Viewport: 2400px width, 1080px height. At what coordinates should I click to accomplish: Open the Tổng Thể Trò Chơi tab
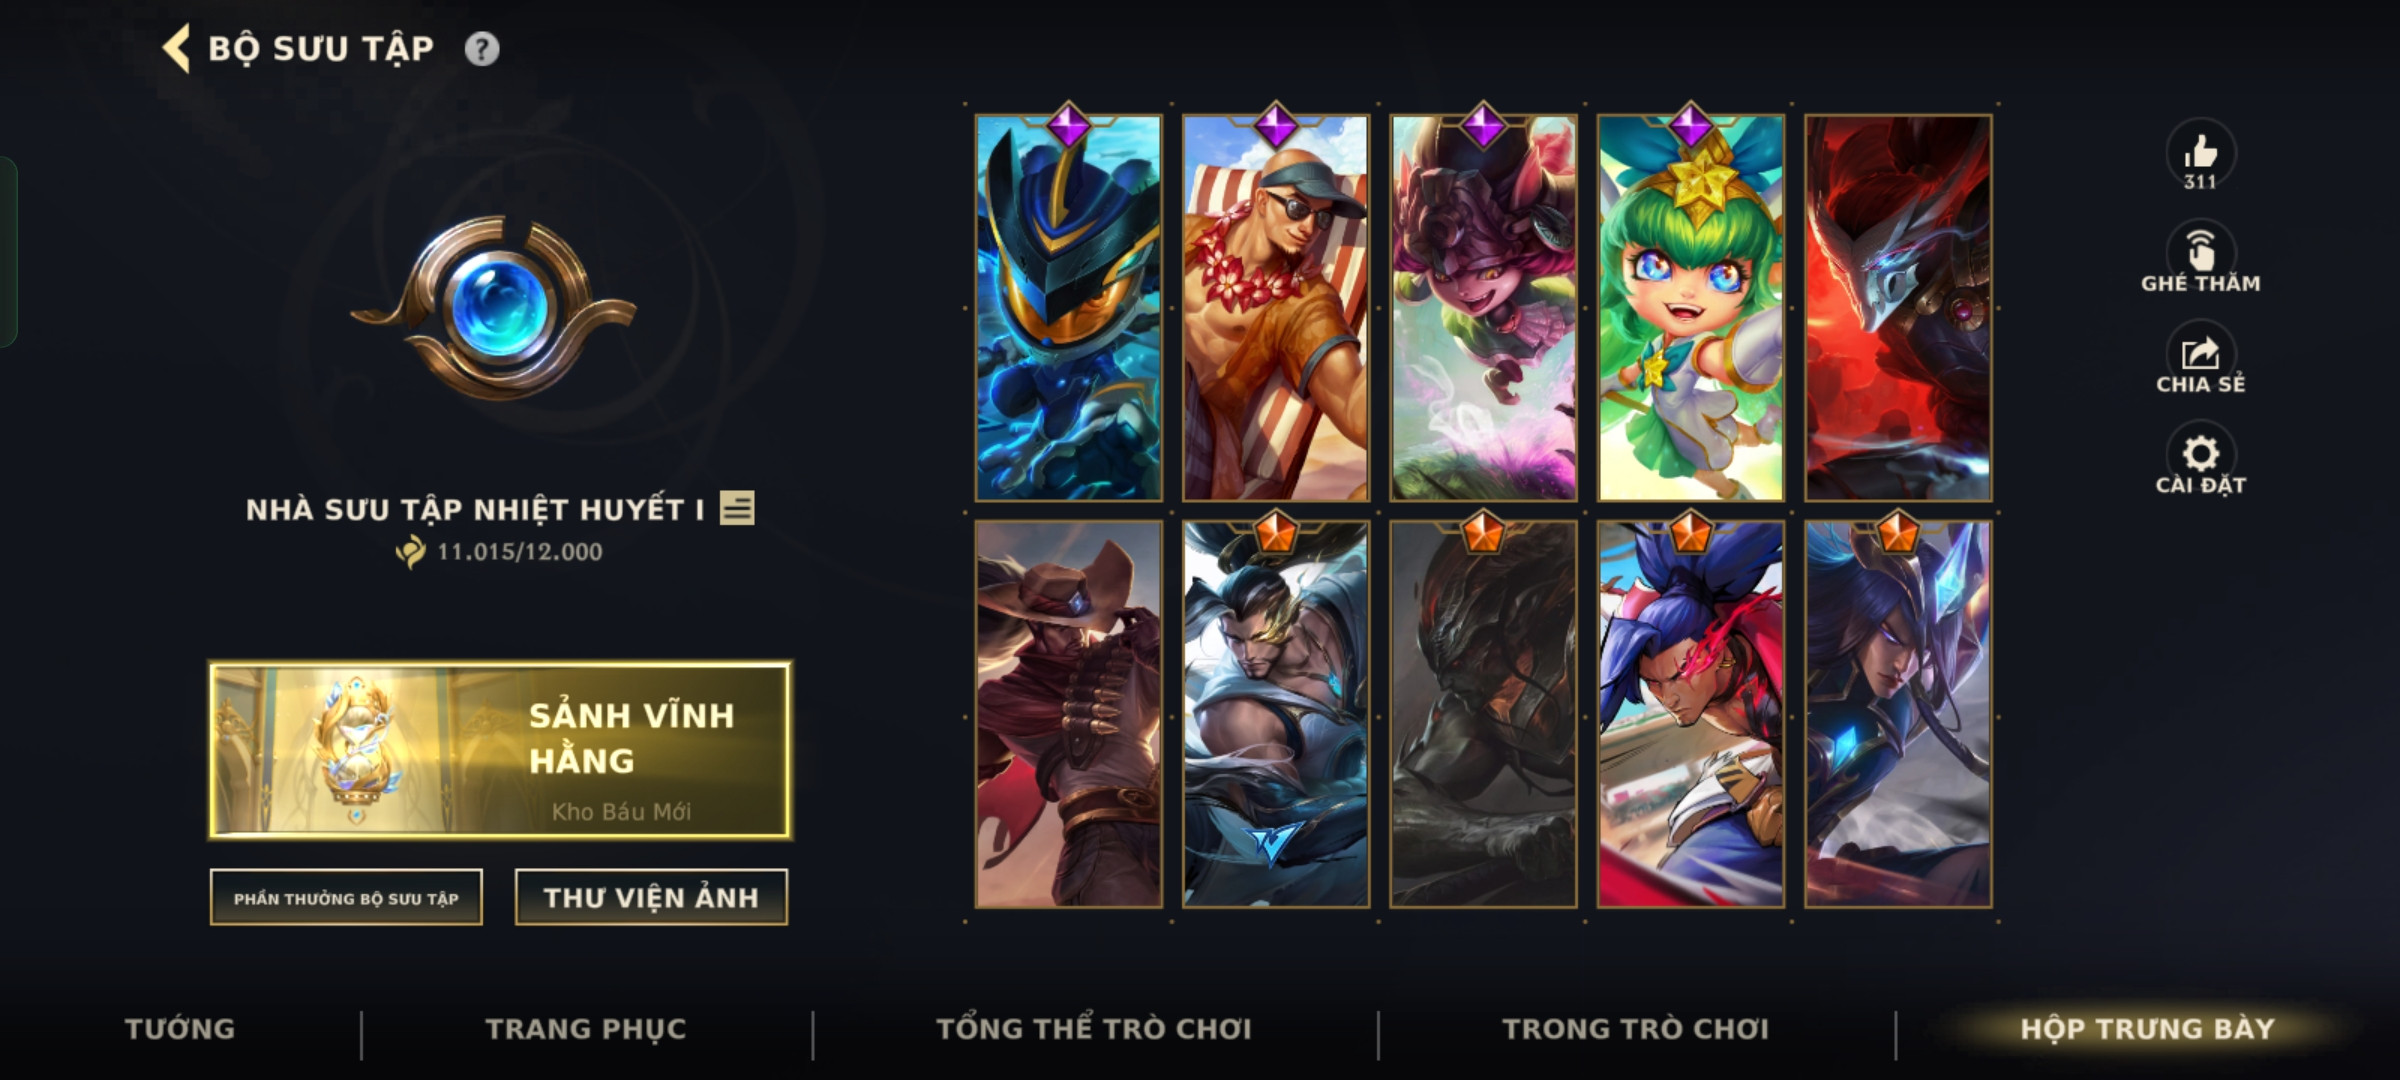tap(1094, 1029)
